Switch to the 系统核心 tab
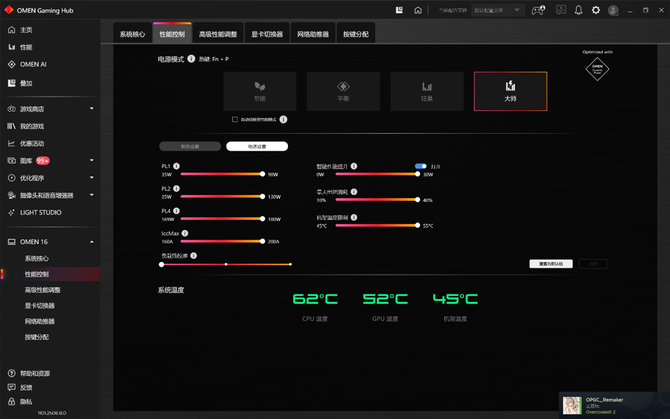 132,34
